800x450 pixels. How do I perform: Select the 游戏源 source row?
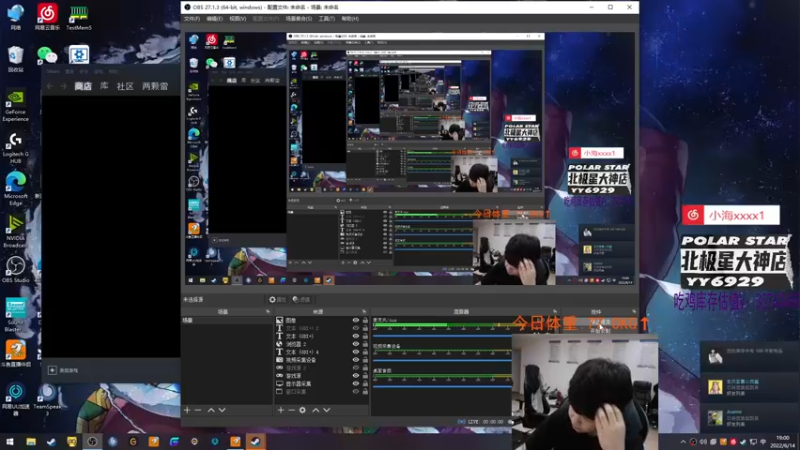pyautogui.click(x=321, y=376)
